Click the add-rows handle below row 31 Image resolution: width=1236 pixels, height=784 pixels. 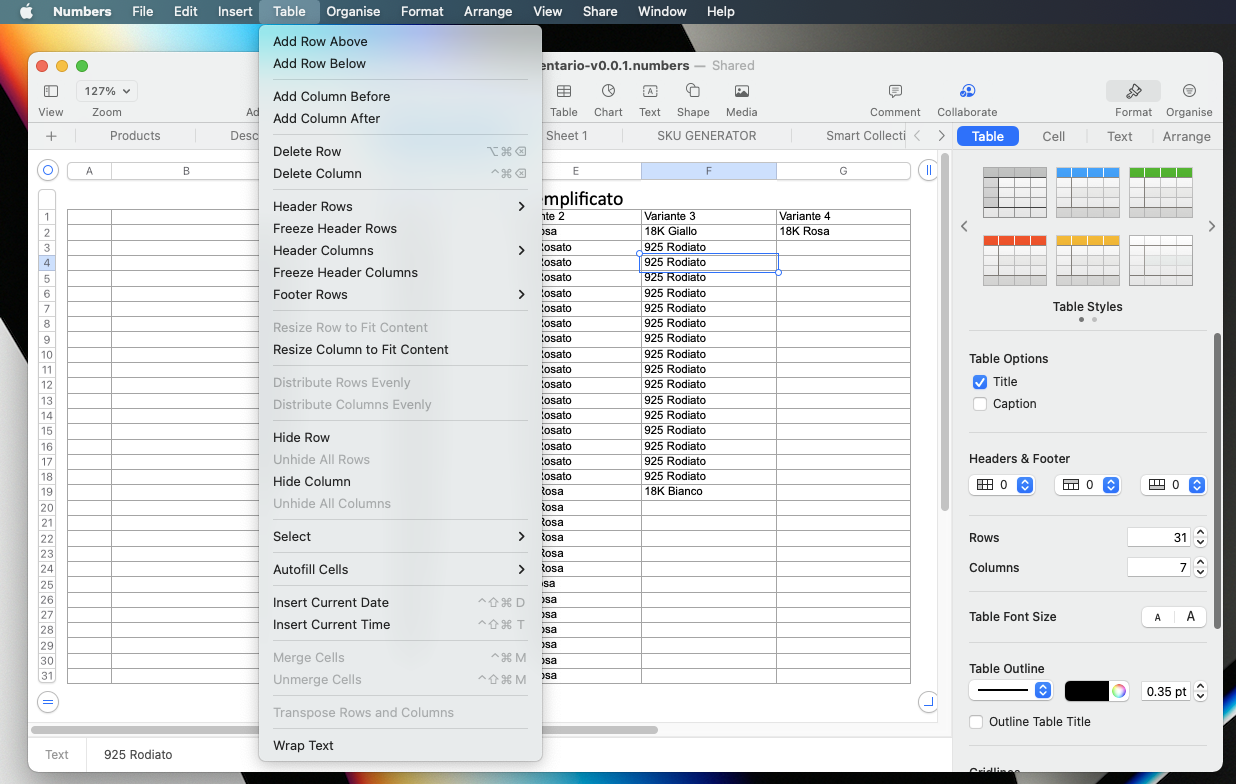tap(48, 702)
